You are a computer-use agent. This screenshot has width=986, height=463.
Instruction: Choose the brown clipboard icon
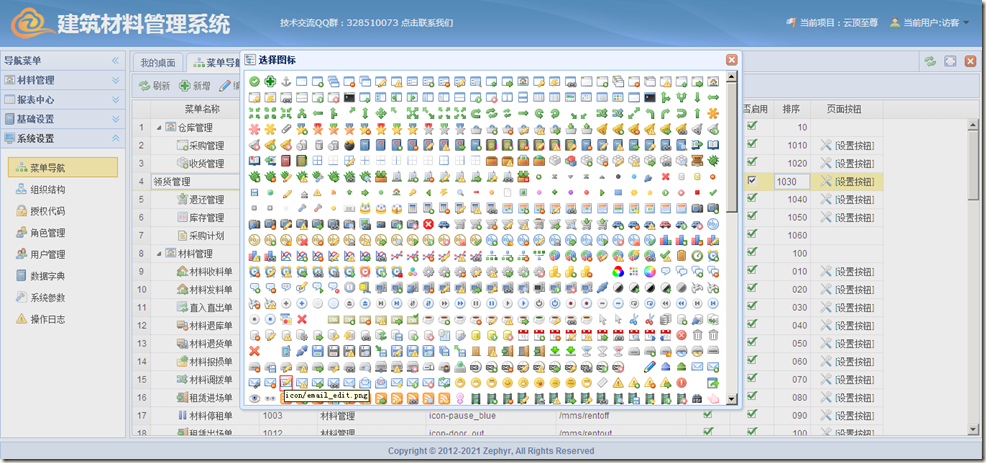pos(681,256)
